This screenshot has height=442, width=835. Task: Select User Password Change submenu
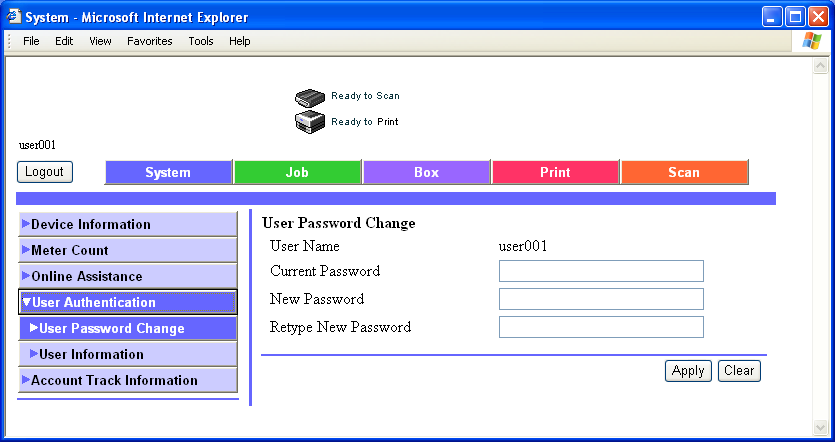(128, 329)
